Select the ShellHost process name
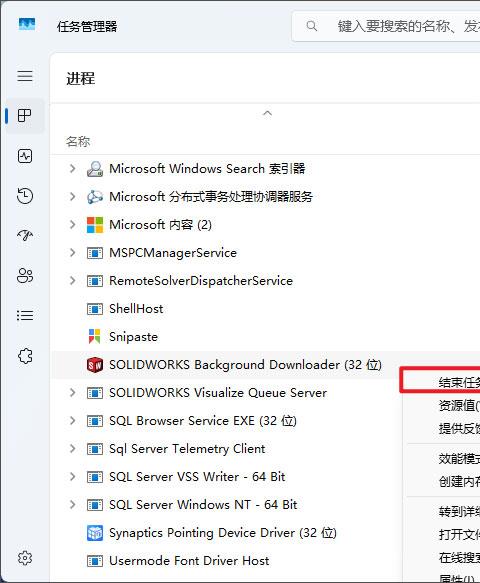This screenshot has height=583, width=480. (136, 309)
